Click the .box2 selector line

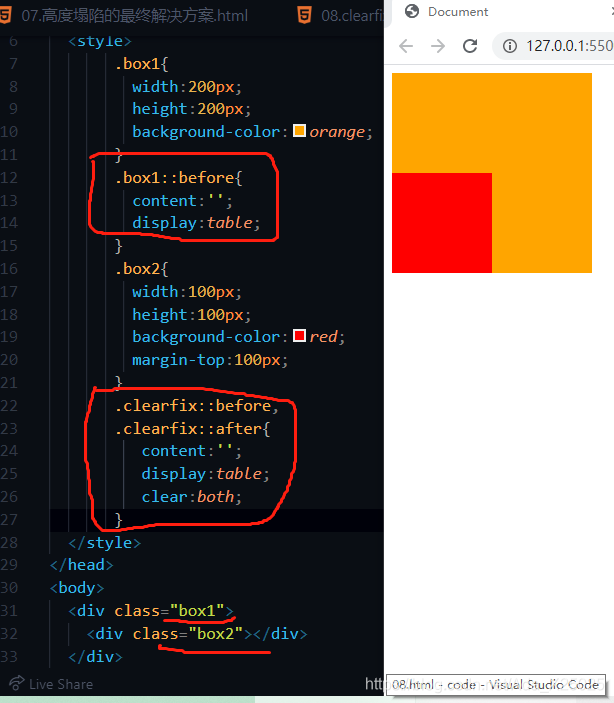point(141,269)
